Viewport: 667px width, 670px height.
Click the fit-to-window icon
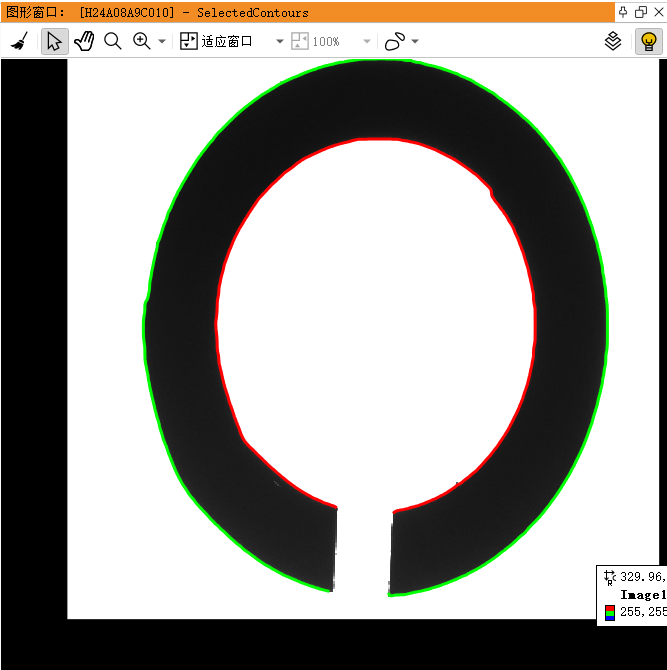click(188, 41)
